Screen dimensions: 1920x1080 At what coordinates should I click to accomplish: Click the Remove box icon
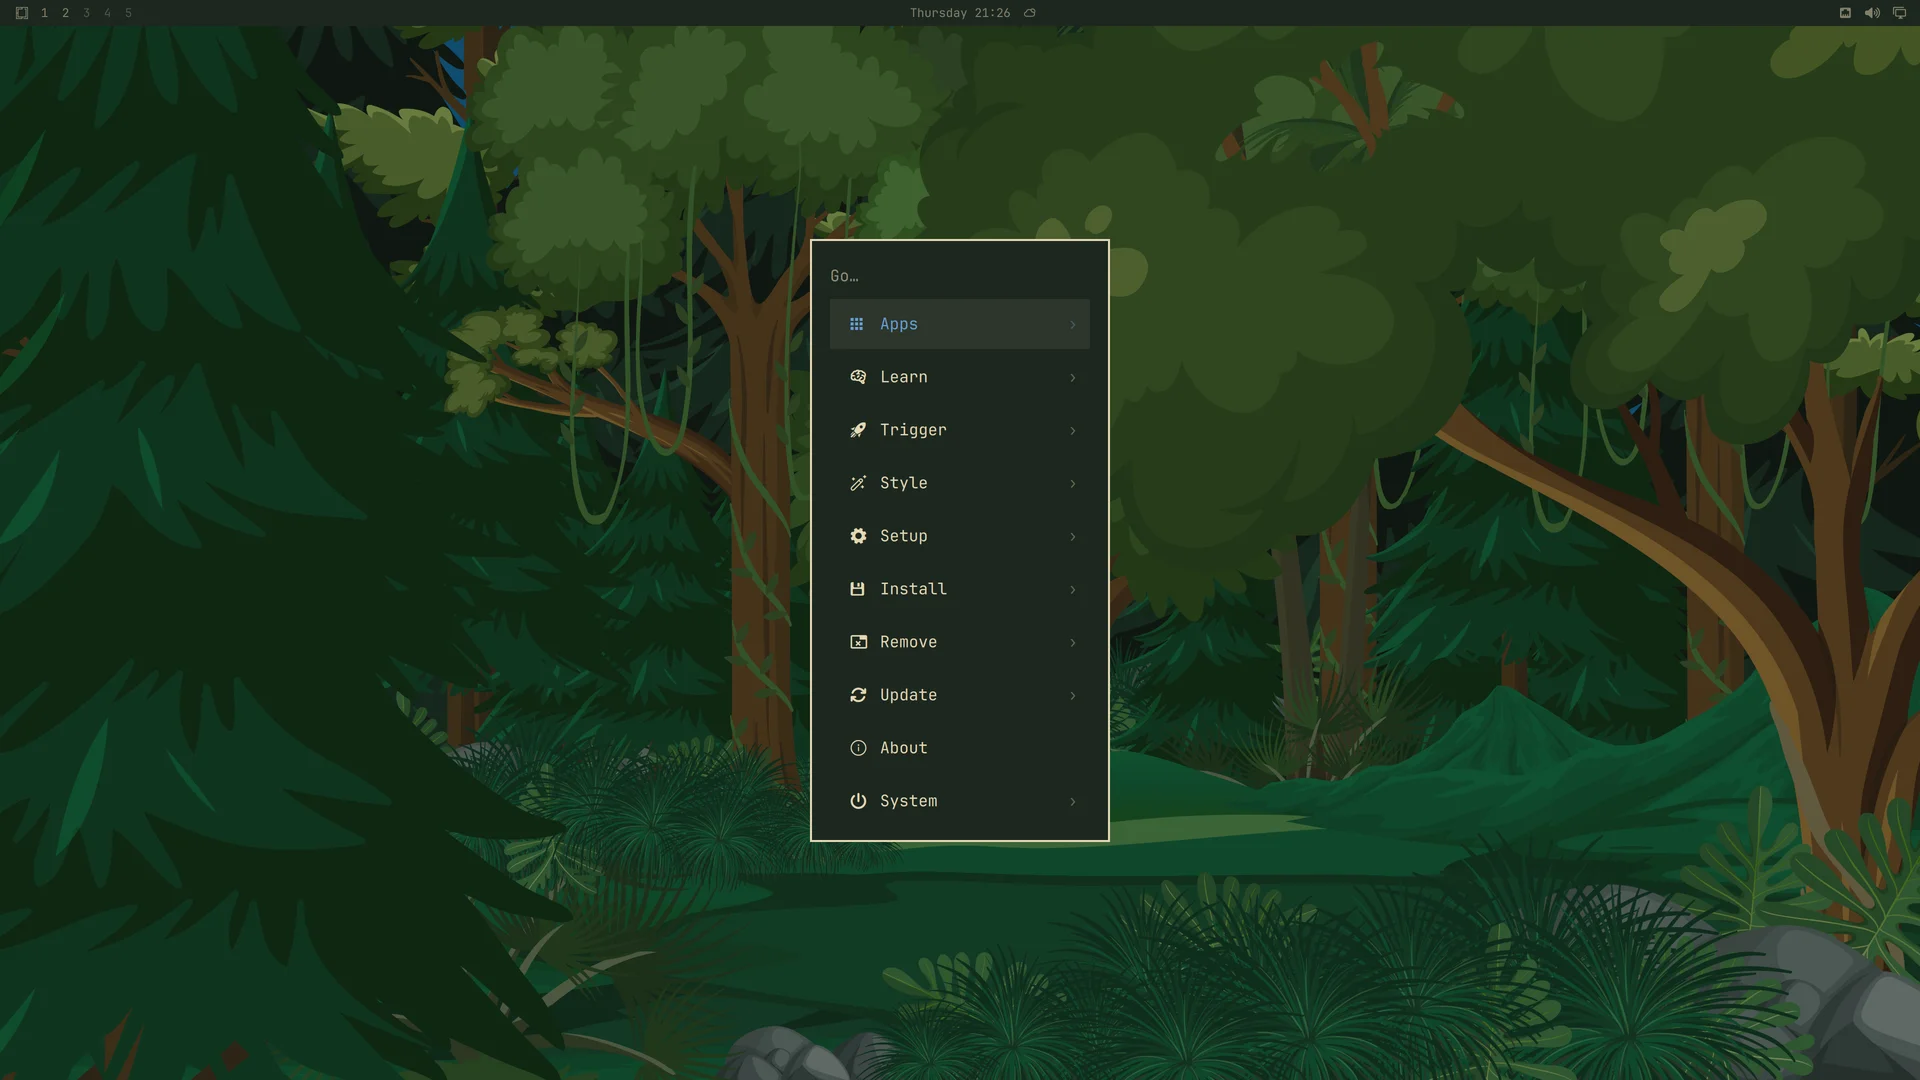tap(858, 642)
